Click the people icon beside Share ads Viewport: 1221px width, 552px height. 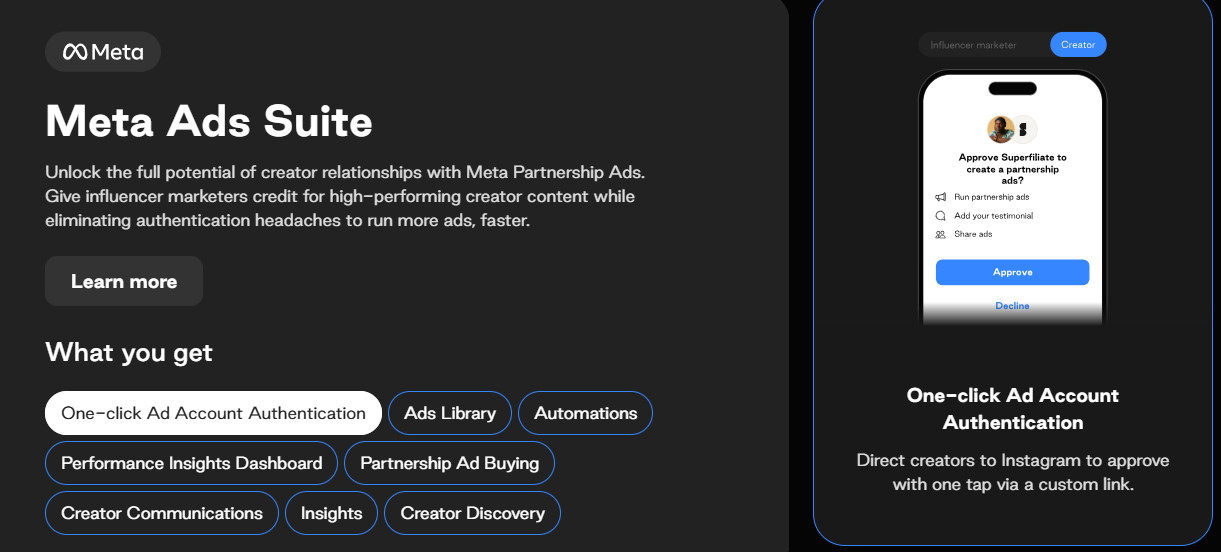pos(940,234)
